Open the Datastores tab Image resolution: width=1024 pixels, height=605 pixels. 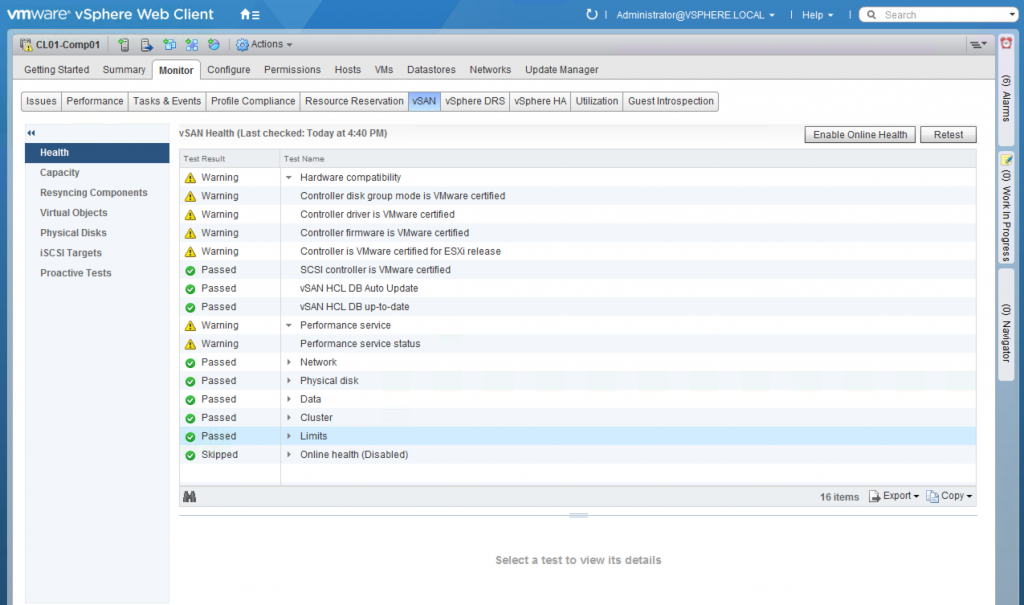431,69
